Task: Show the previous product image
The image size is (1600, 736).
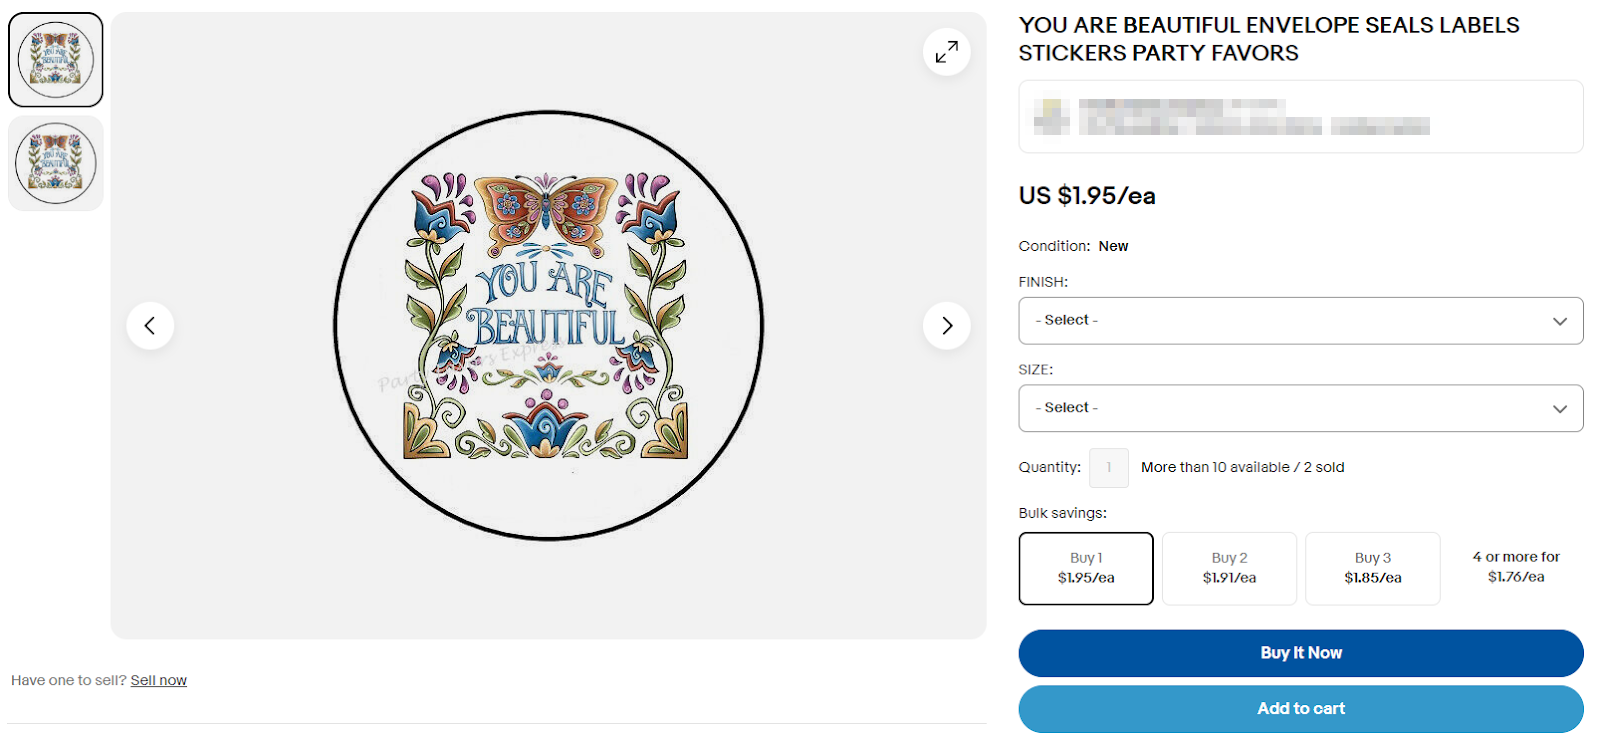Action: coord(150,325)
